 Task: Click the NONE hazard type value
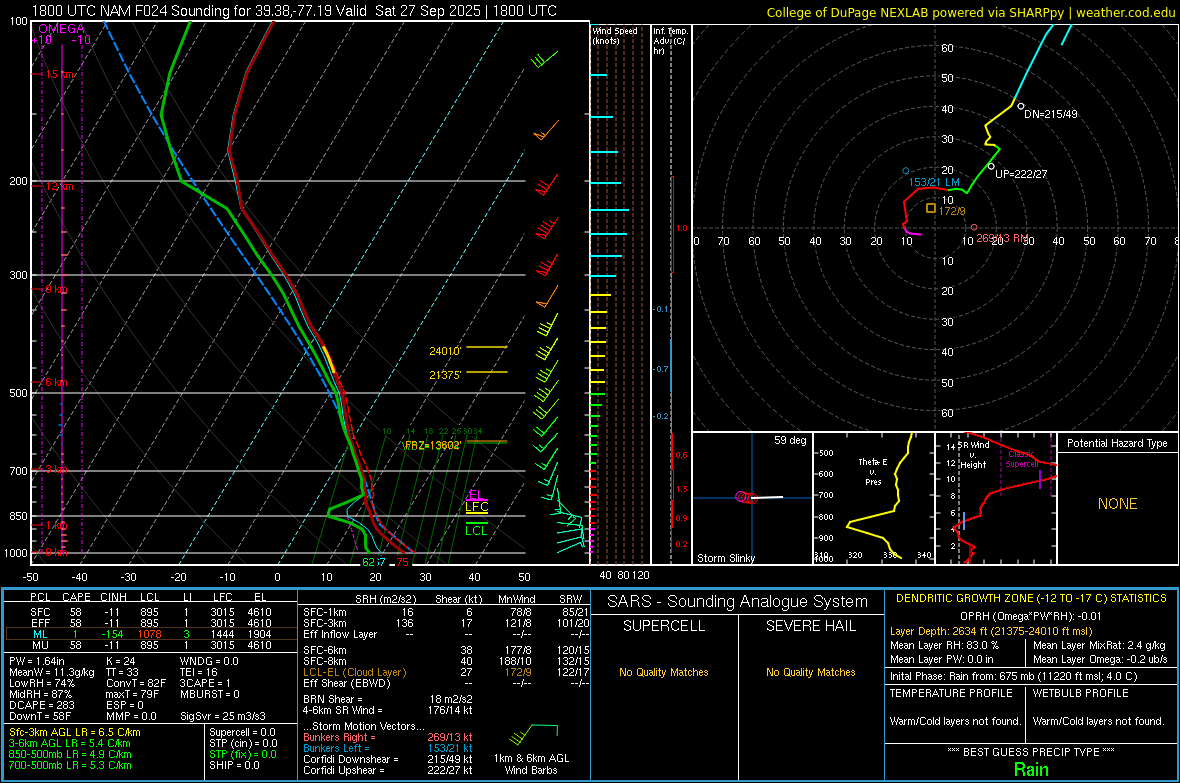point(1117,504)
